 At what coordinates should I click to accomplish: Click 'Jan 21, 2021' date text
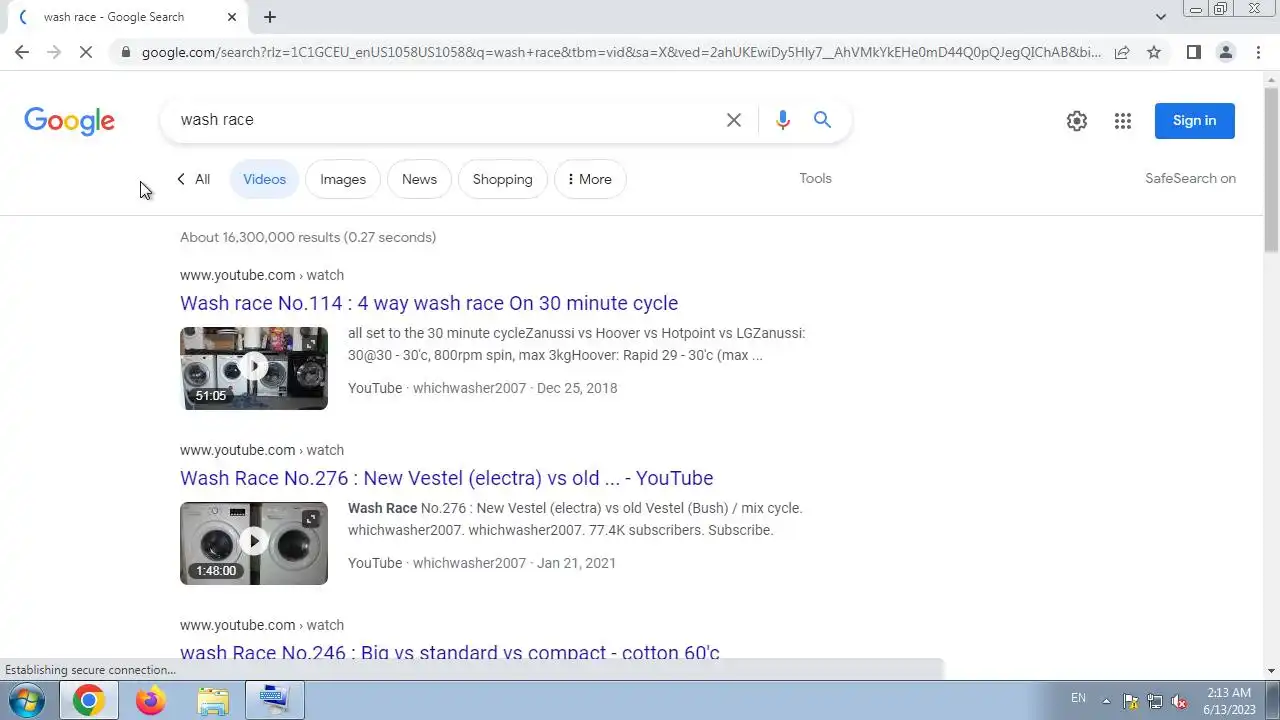click(576, 563)
